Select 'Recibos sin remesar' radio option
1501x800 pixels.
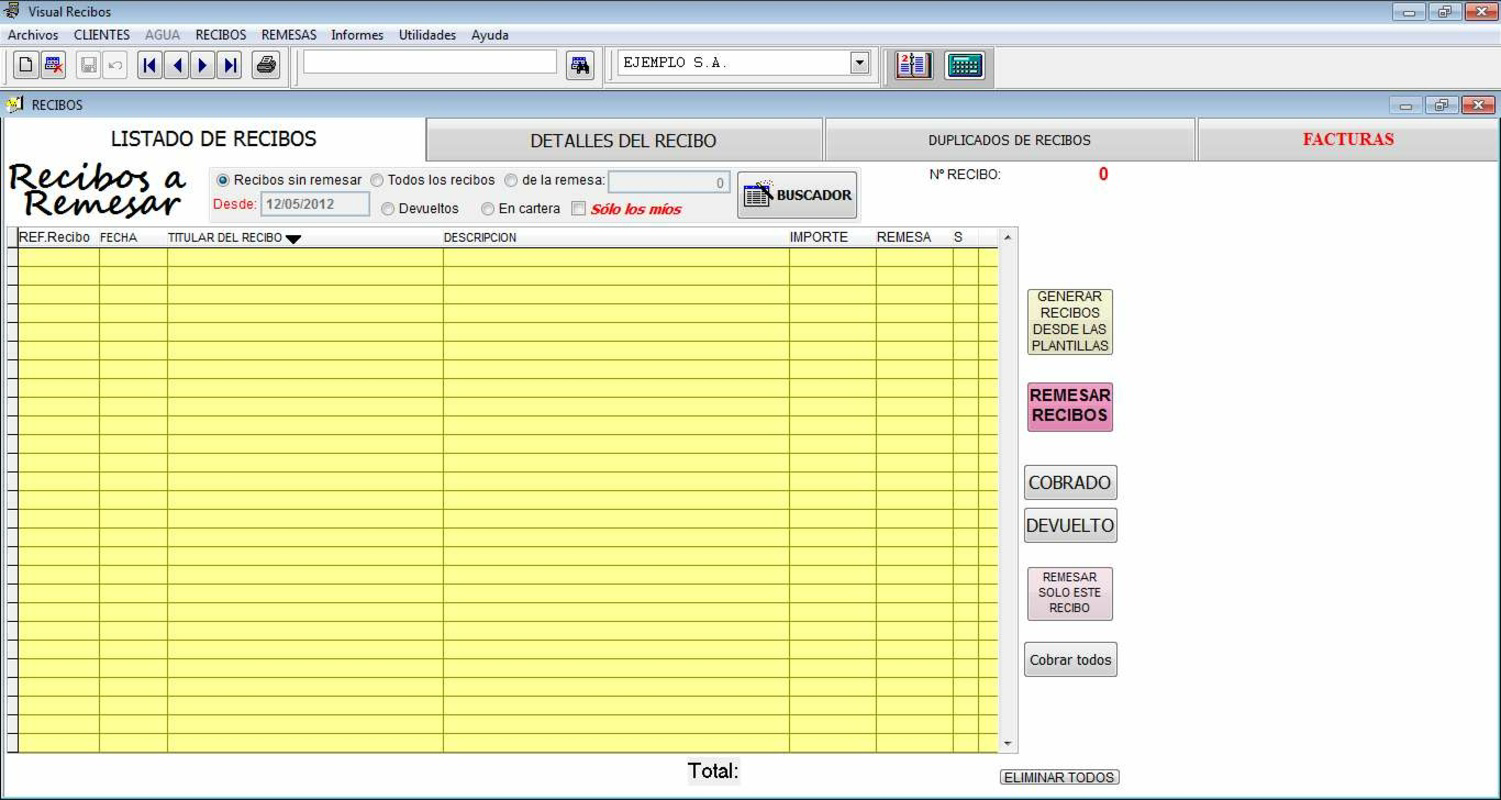(x=223, y=181)
